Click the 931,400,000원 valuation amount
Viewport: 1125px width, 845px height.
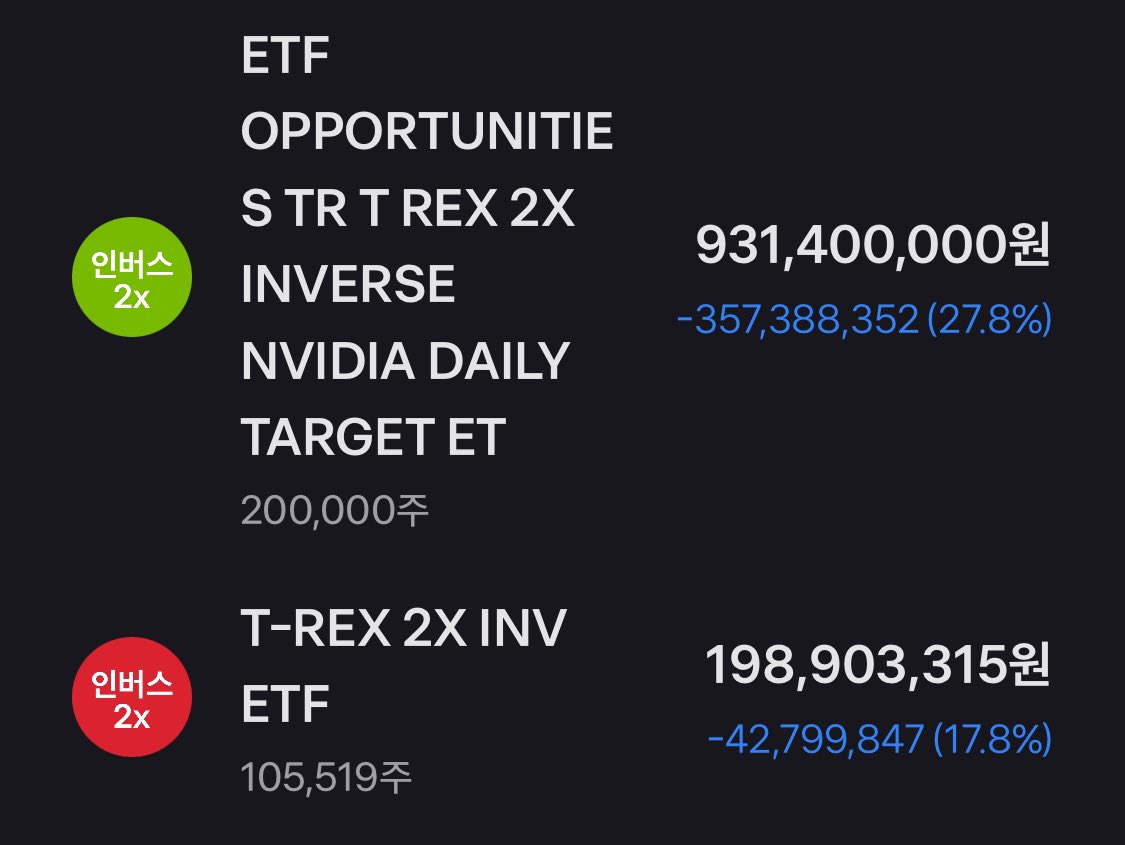pyautogui.click(x=872, y=245)
